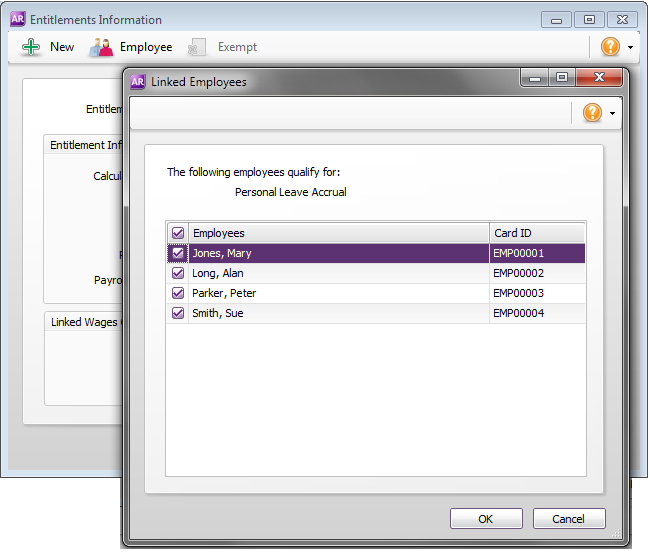Expand the Linked Employees help dropdown arrow
The image size is (650, 554).
point(612,114)
